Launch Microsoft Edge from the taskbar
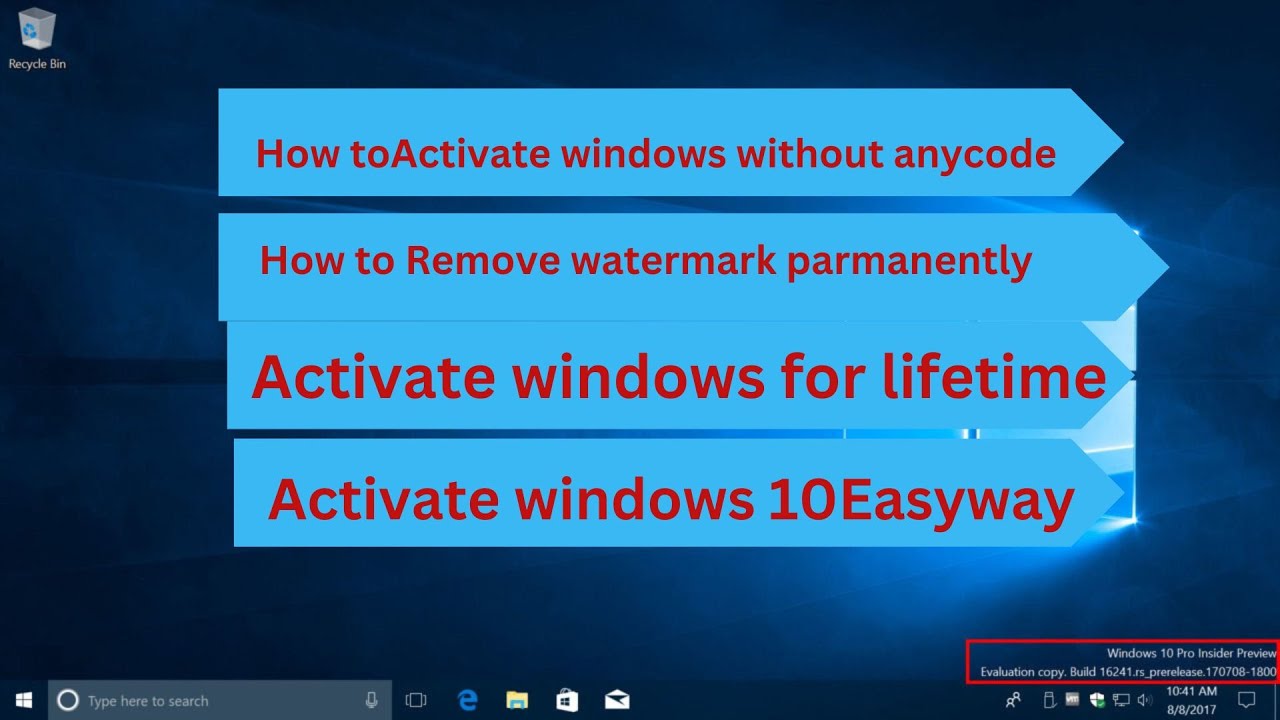Screen dimensions: 1280x720 pyautogui.click(x=467, y=700)
